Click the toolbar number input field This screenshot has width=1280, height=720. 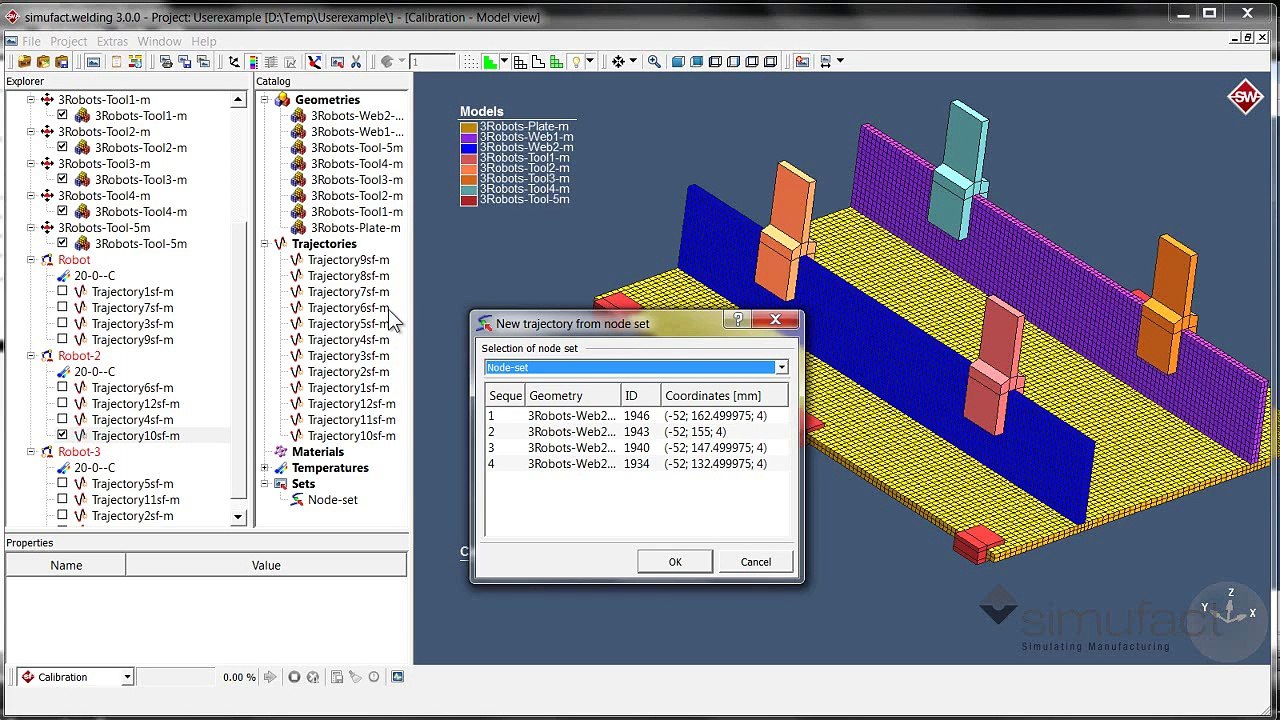[x=432, y=62]
